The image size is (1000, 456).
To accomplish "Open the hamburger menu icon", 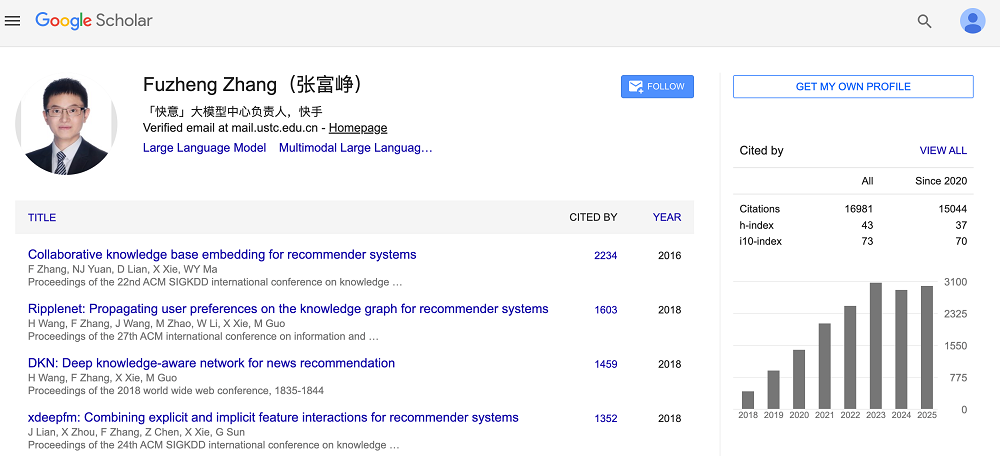I will [13, 21].
